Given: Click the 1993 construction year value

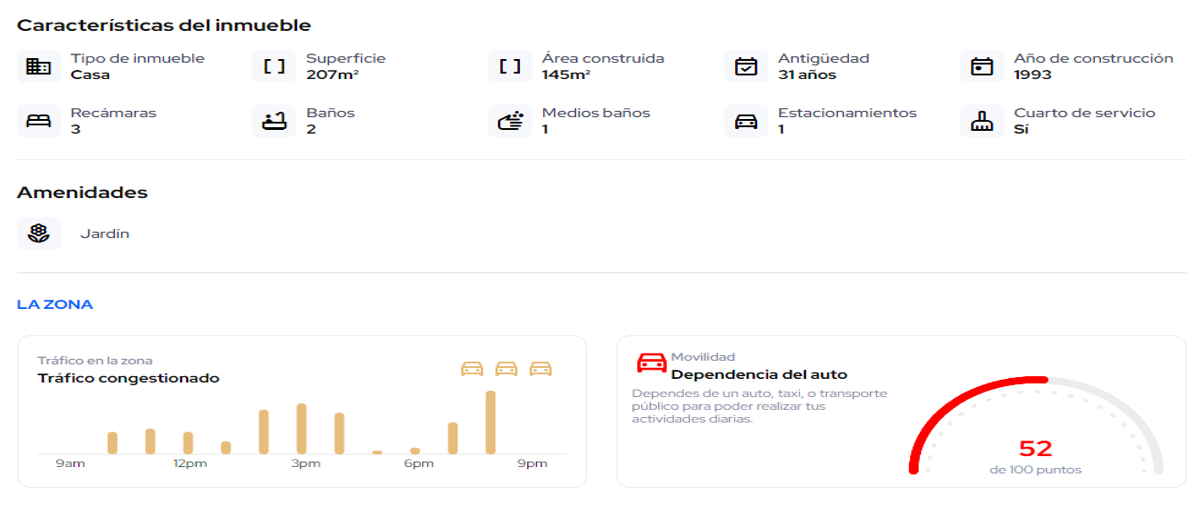Looking at the screenshot, I should pos(1033,75).
